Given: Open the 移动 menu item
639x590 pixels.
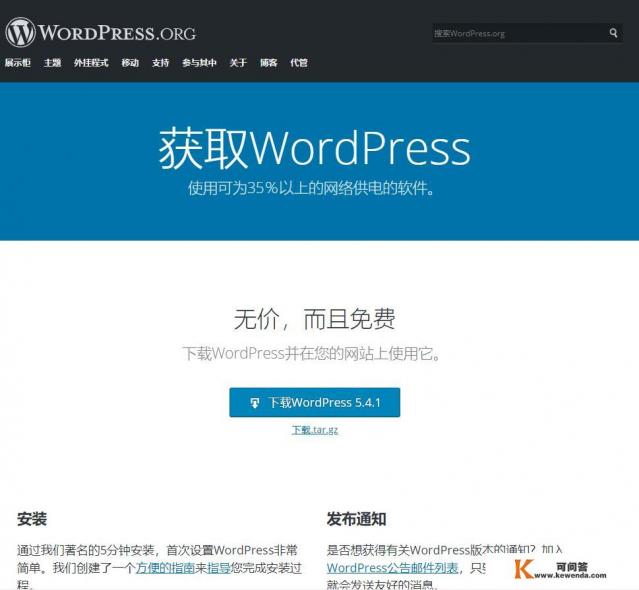Looking at the screenshot, I should tap(130, 63).
